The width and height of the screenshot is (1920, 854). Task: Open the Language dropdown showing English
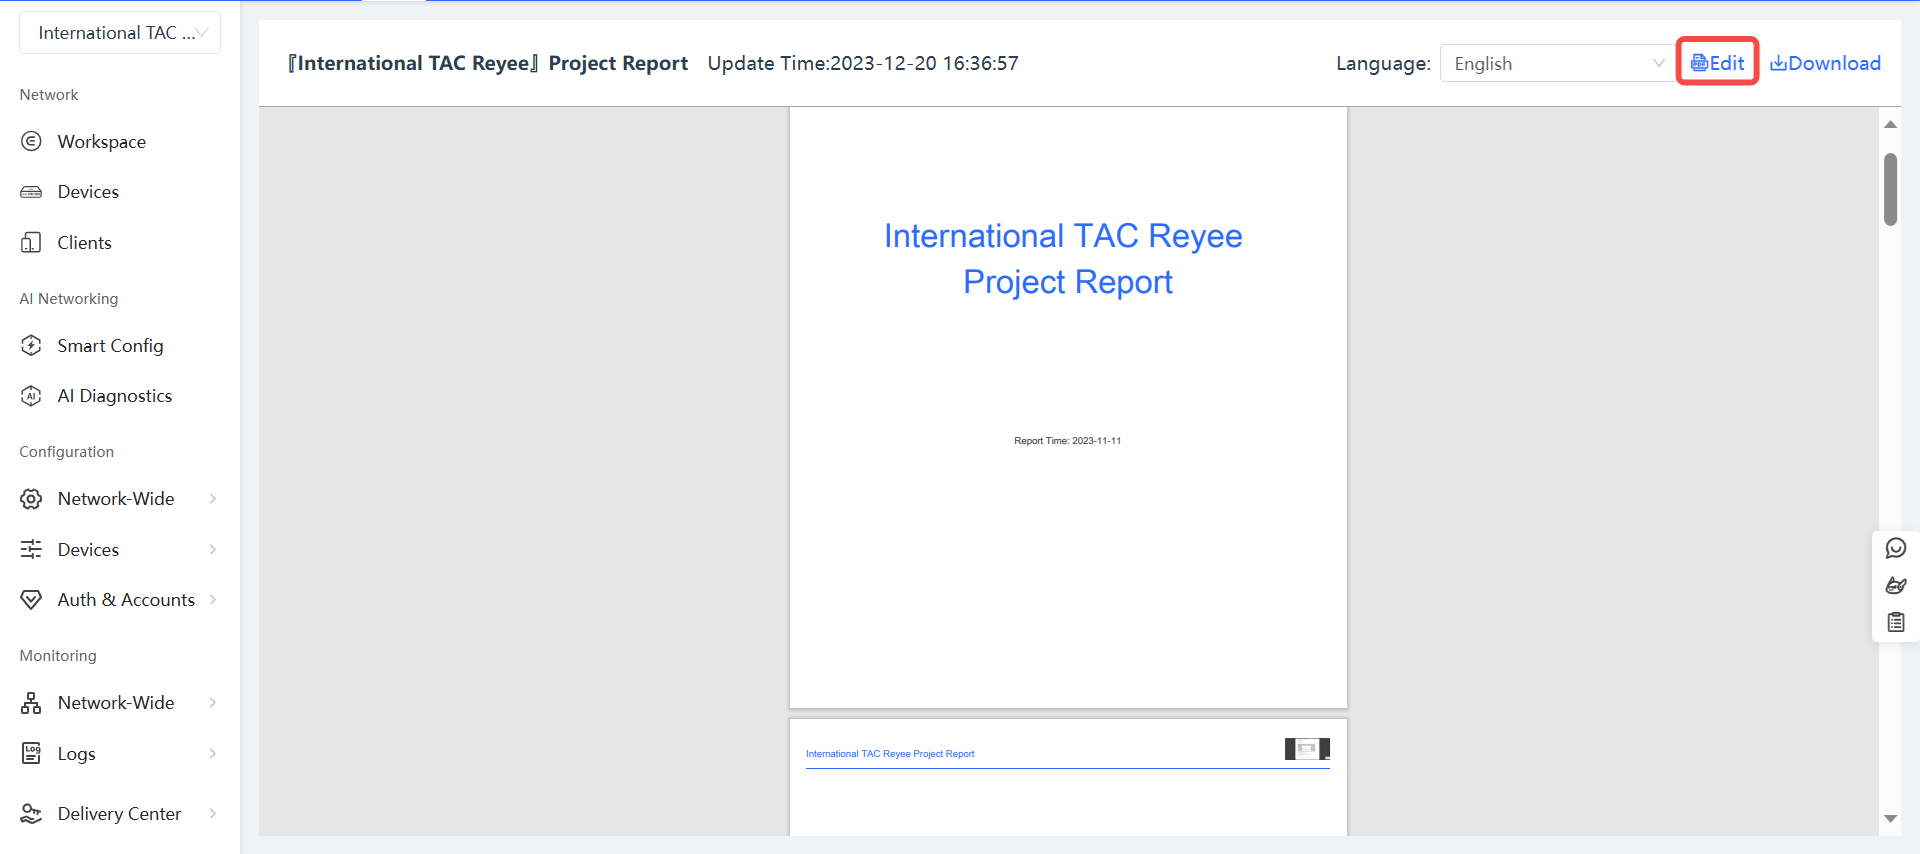tap(1555, 64)
